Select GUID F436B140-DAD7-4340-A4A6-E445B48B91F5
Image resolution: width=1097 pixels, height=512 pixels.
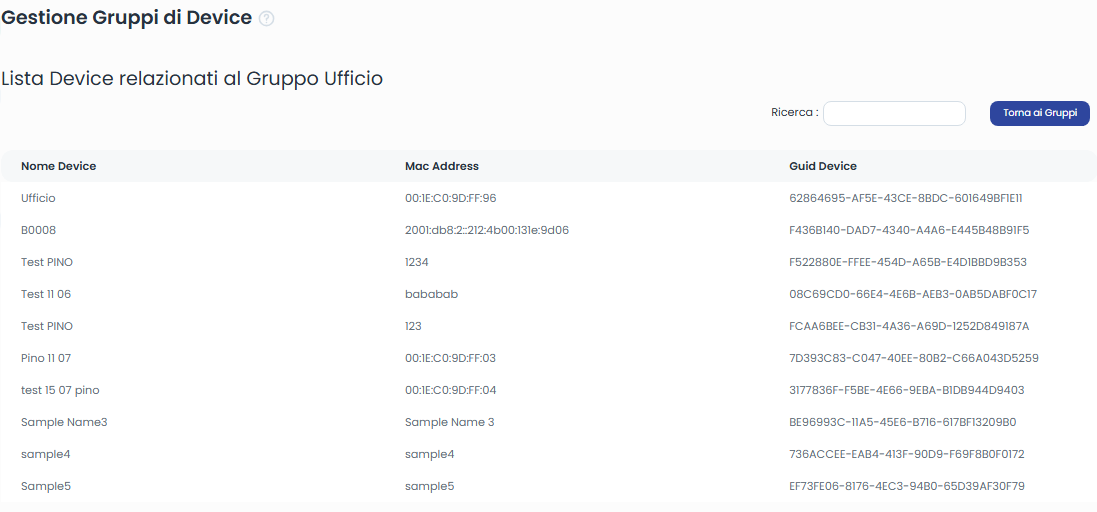coord(910,230)
